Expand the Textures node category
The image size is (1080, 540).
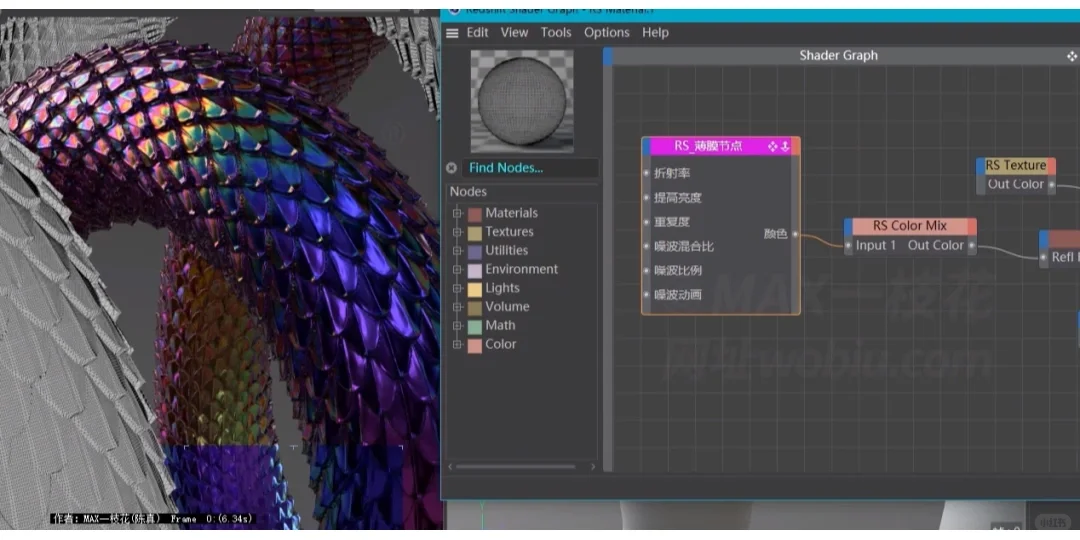pyautogui.click(x=457, y=232)
